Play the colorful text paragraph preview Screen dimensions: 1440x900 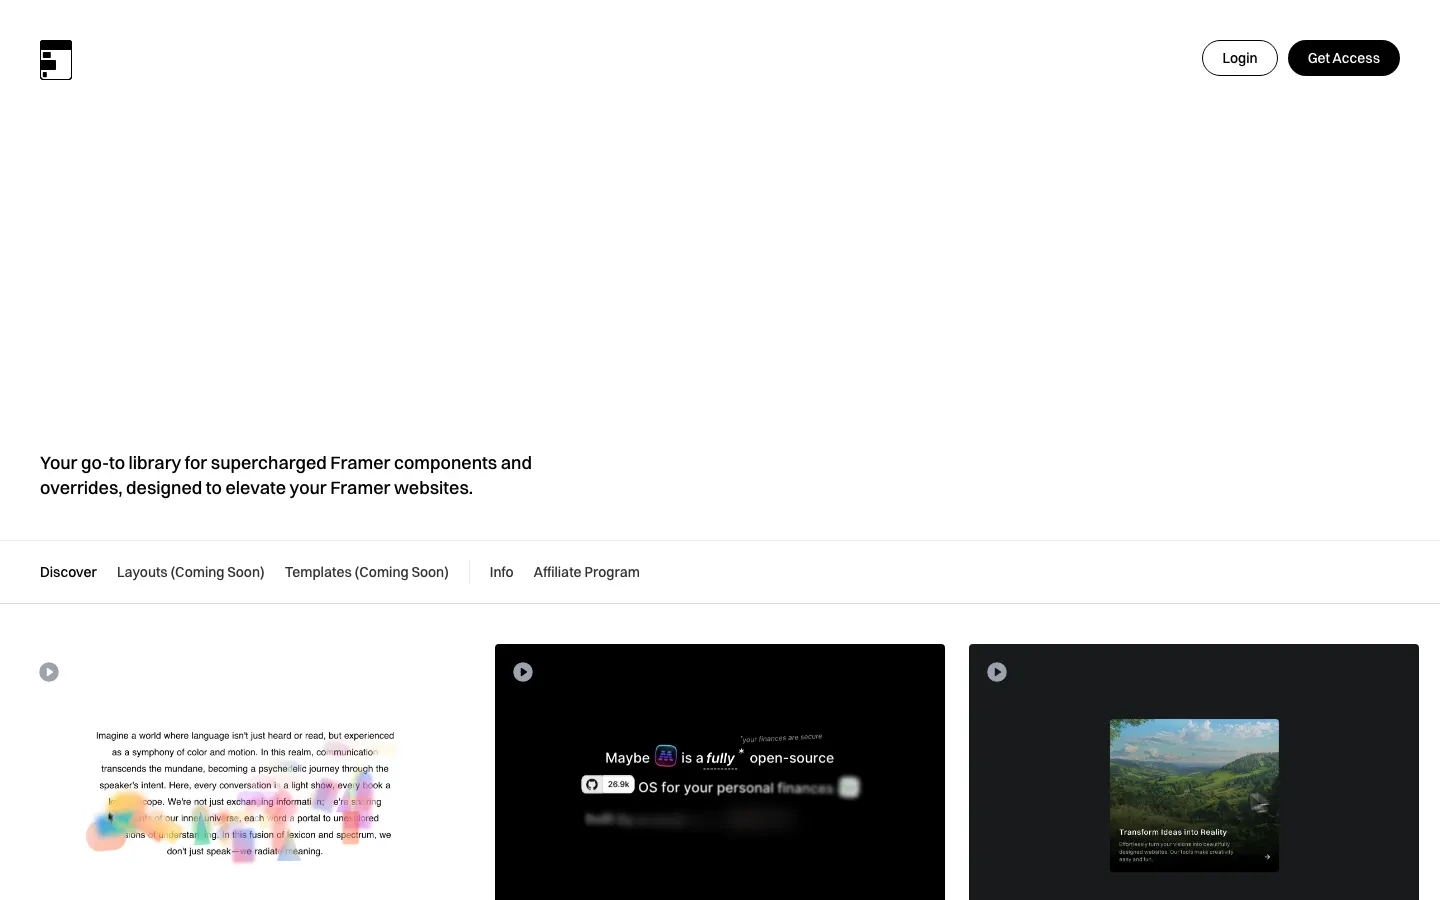click(49, 672)
